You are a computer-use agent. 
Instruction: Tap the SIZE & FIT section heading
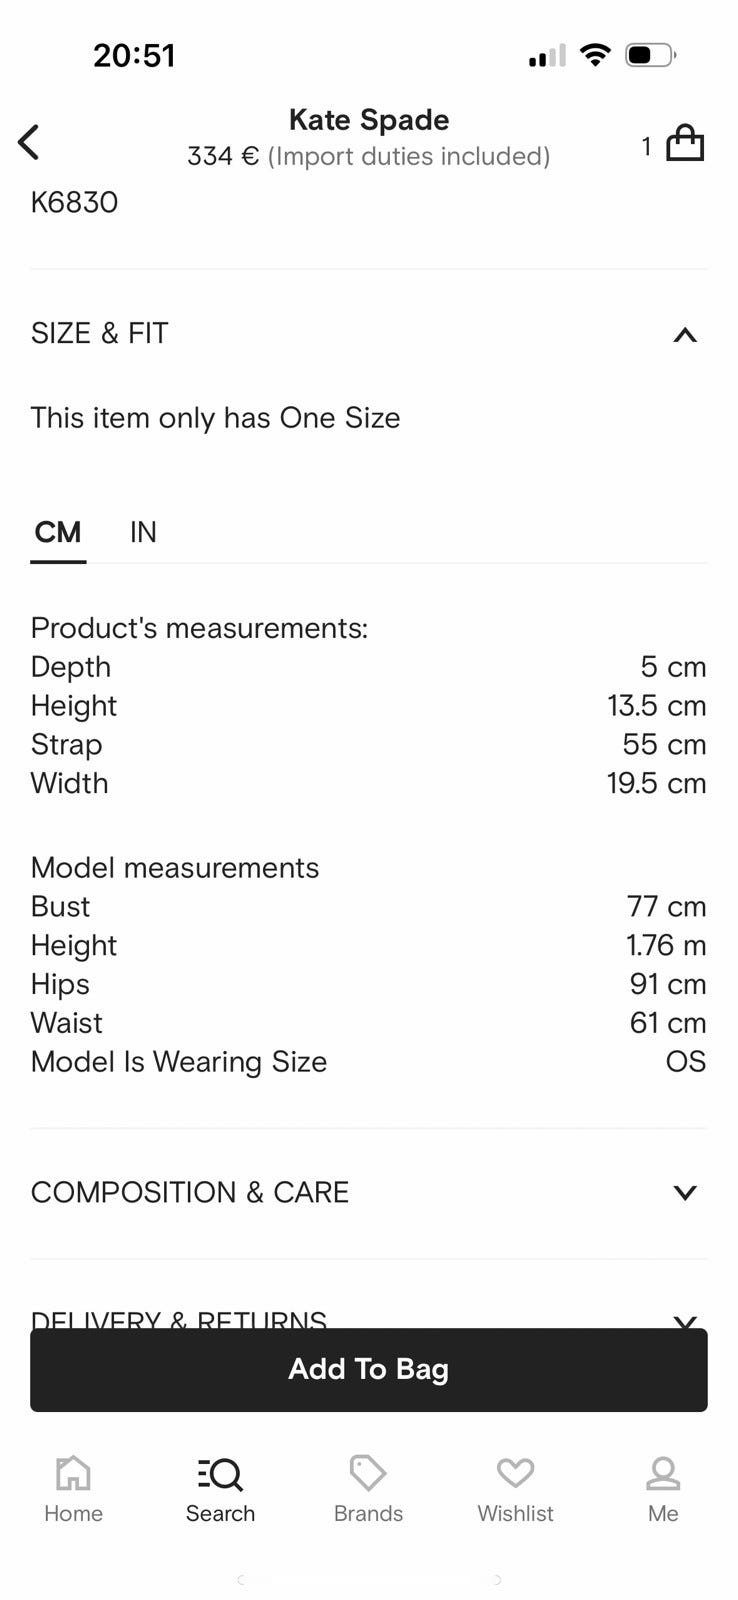pos(100,333)
